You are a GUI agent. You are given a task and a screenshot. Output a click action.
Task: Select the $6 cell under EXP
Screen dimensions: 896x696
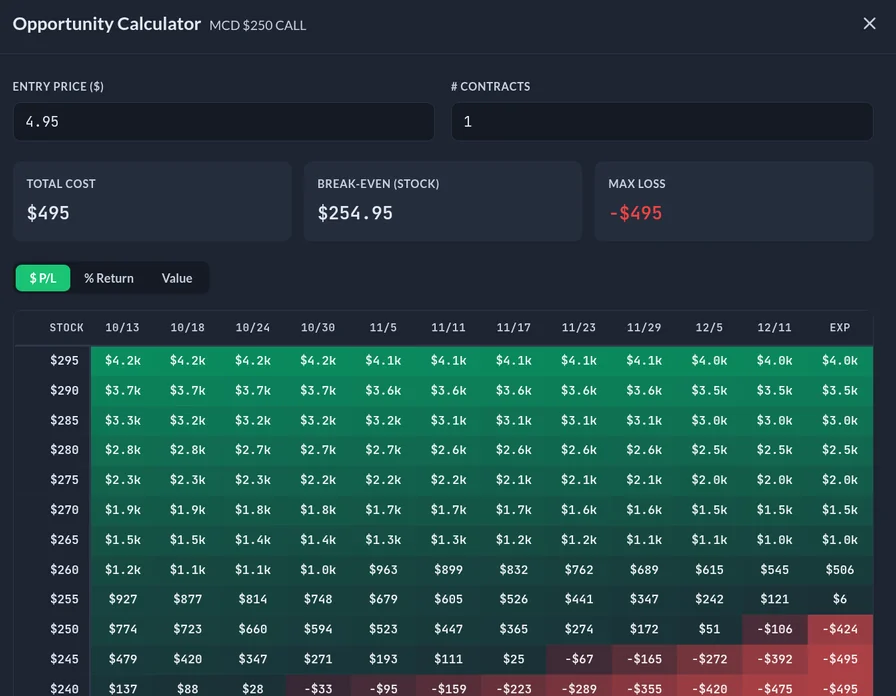coord(839,599)
